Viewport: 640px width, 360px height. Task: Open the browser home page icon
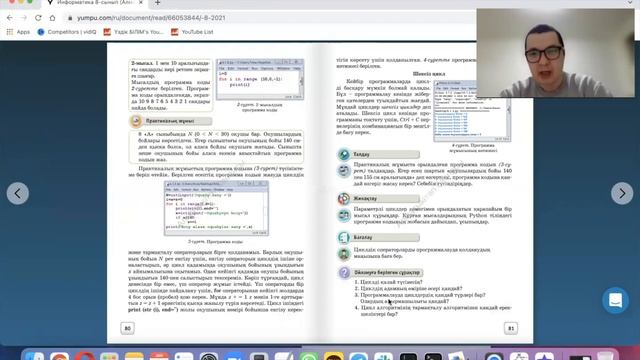click(x=52, y=18)
